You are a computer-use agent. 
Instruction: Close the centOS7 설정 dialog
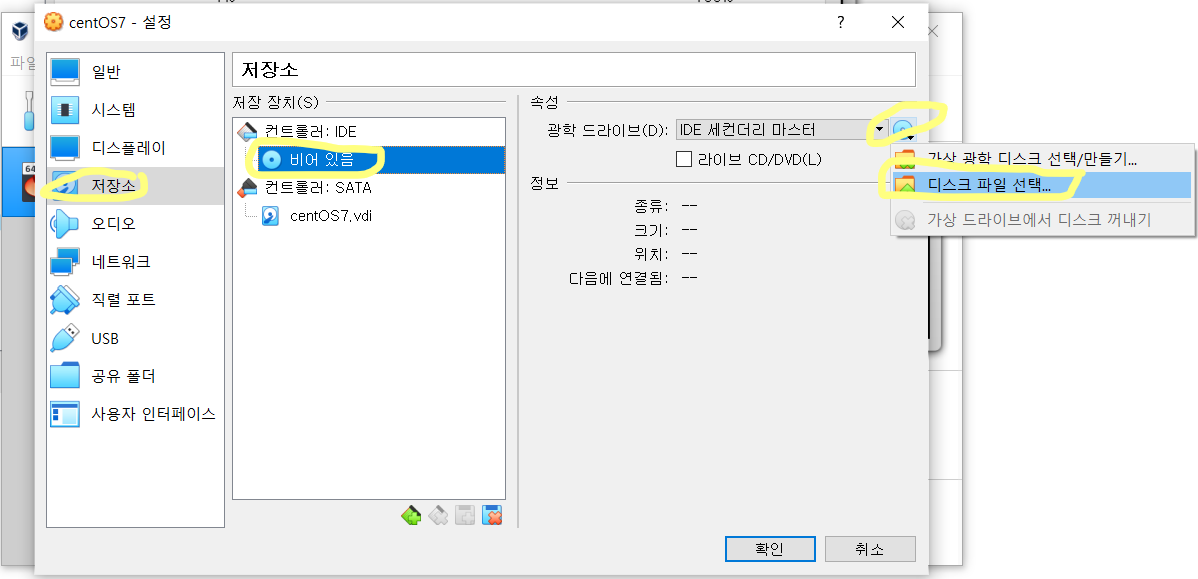899,23
